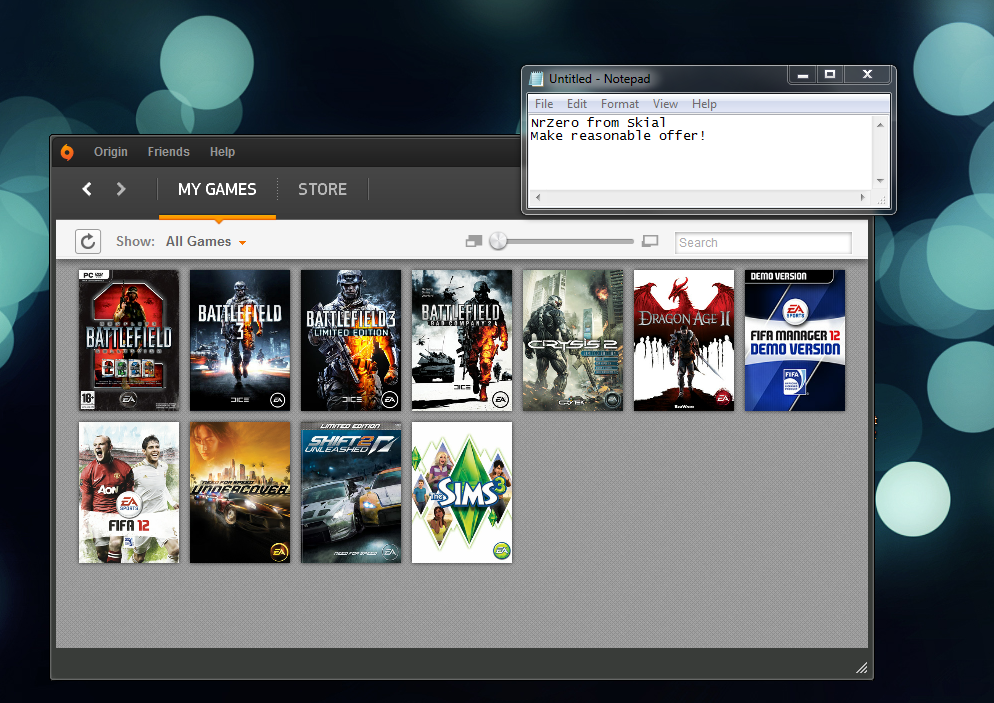Click the thumbnail size slider handle
This screenshot has height=703, width=994.
(498, 241)
